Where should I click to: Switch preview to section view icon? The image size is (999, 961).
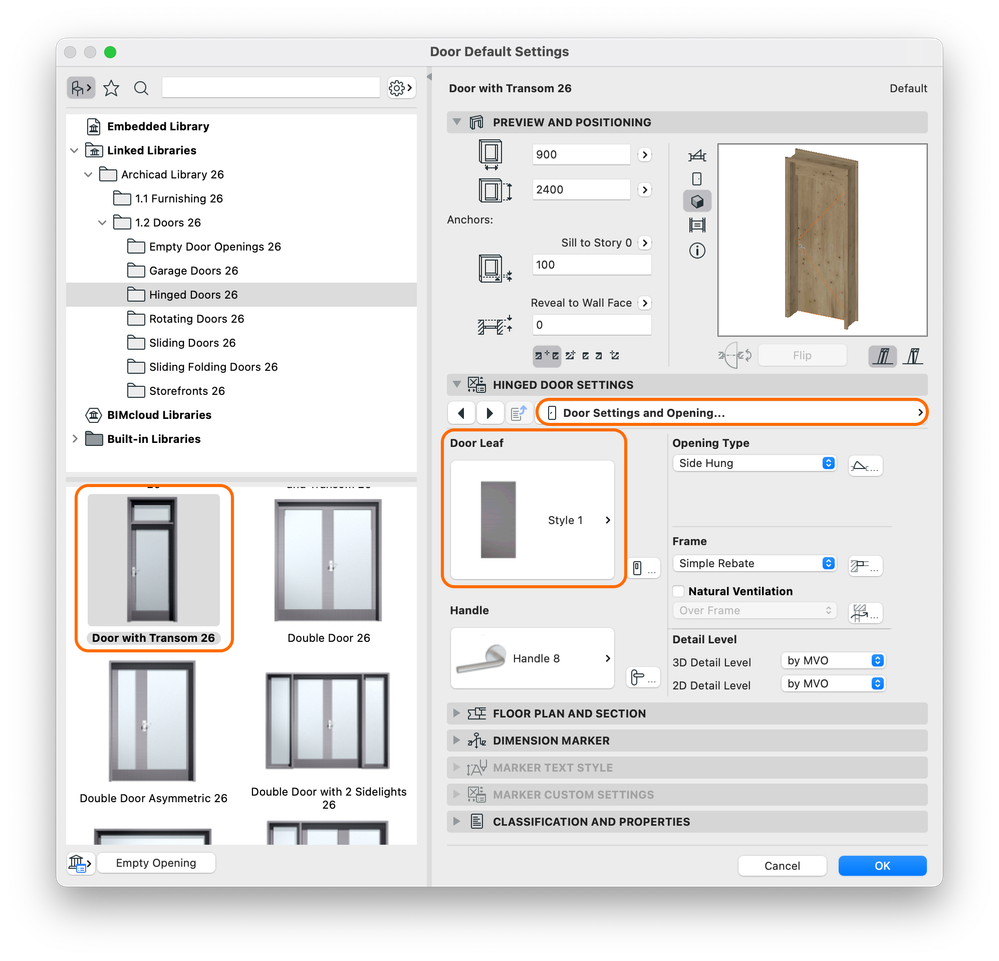tap(697, 225)
